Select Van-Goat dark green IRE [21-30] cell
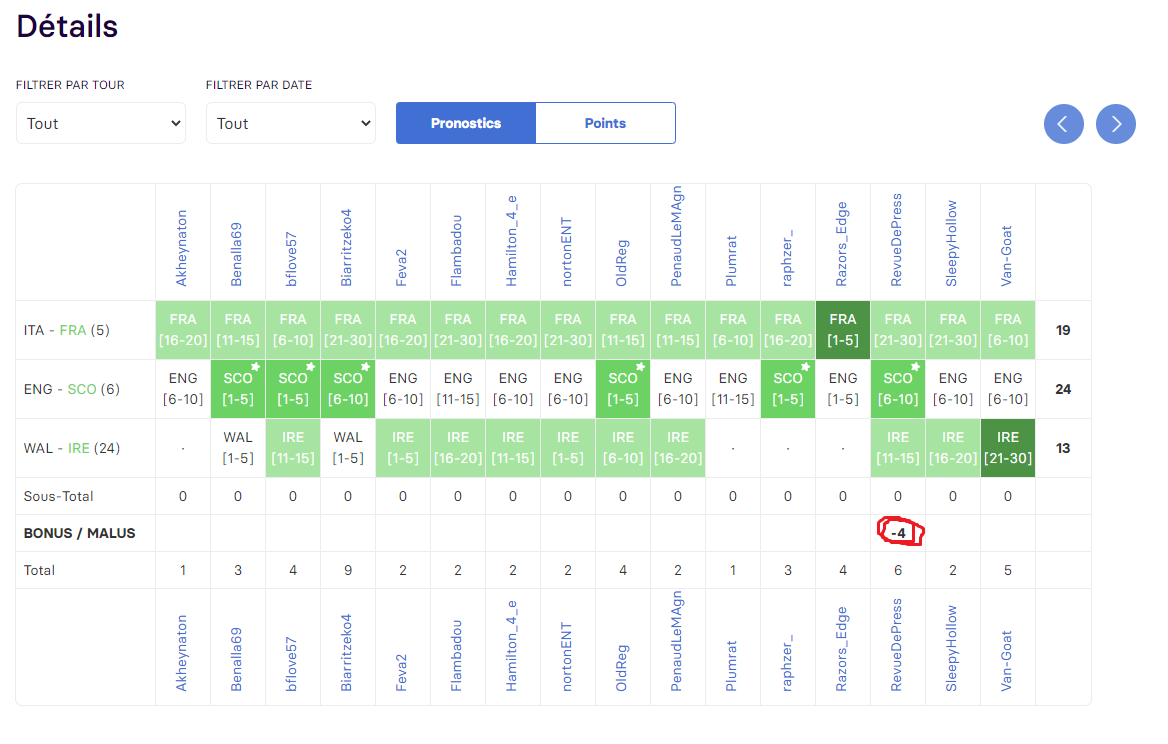Viewport: 1168px width, 744px height. (x=1008, y=448)
